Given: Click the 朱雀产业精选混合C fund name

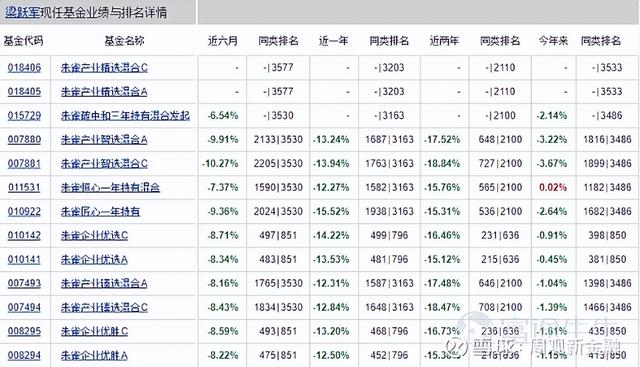Looking at the screenshot, I should click(x=104, y=68).
